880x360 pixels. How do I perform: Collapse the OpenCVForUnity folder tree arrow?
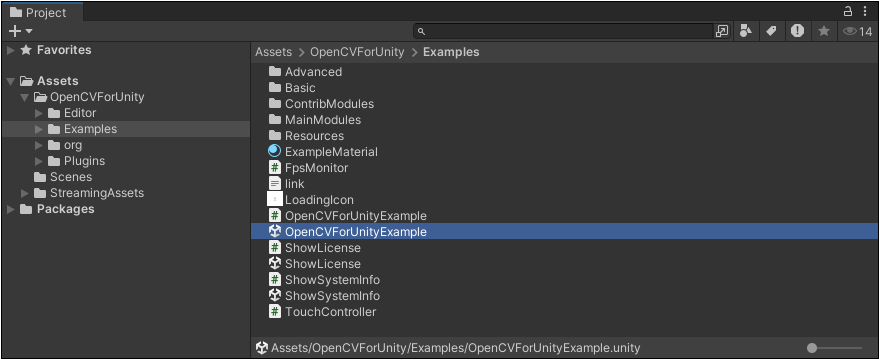point(24,97)
